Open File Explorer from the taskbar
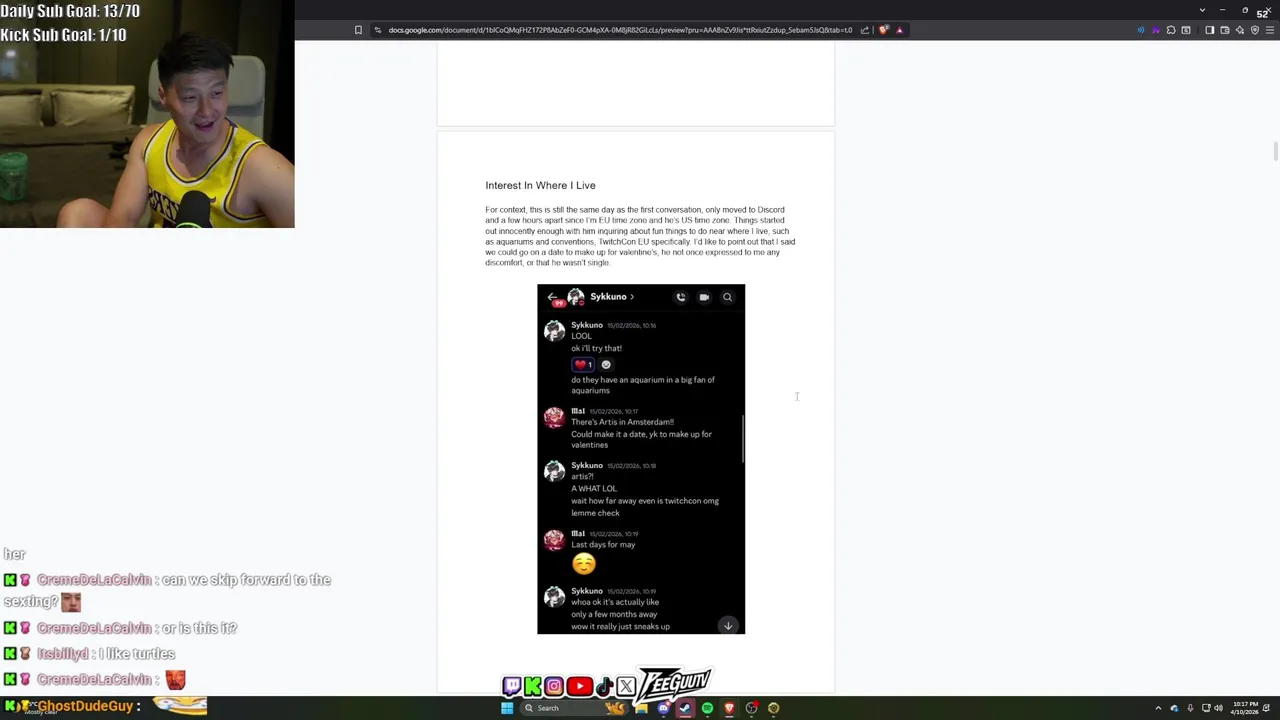 [641, 708]
